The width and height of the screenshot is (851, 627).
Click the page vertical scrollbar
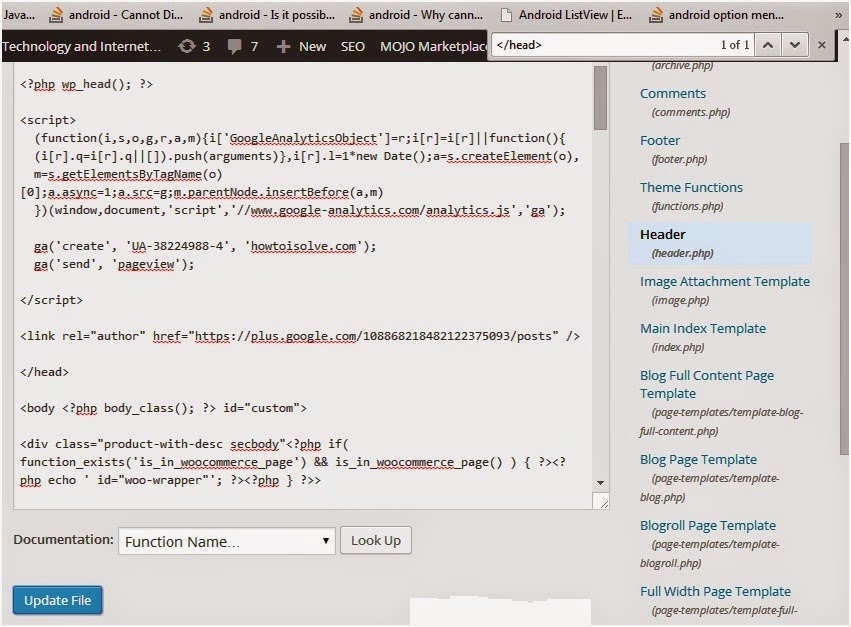point(844,299)
